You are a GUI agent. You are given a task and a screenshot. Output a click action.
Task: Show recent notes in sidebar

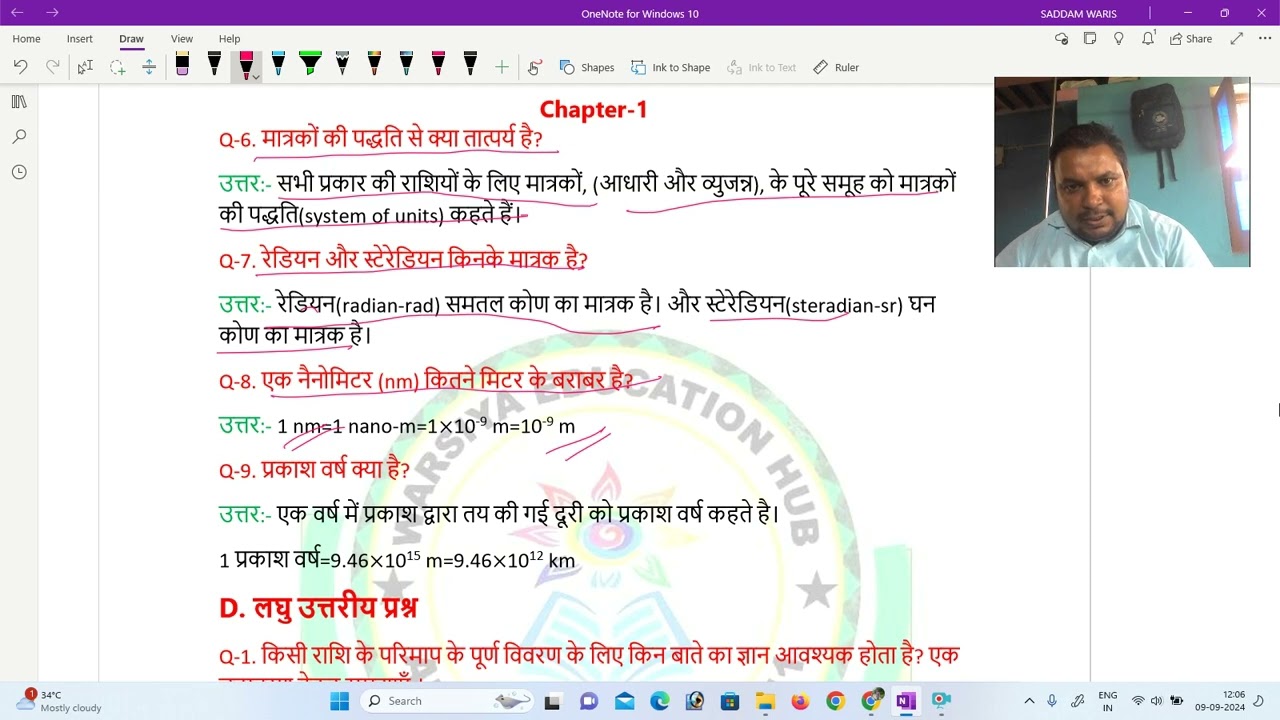[19, 172]
